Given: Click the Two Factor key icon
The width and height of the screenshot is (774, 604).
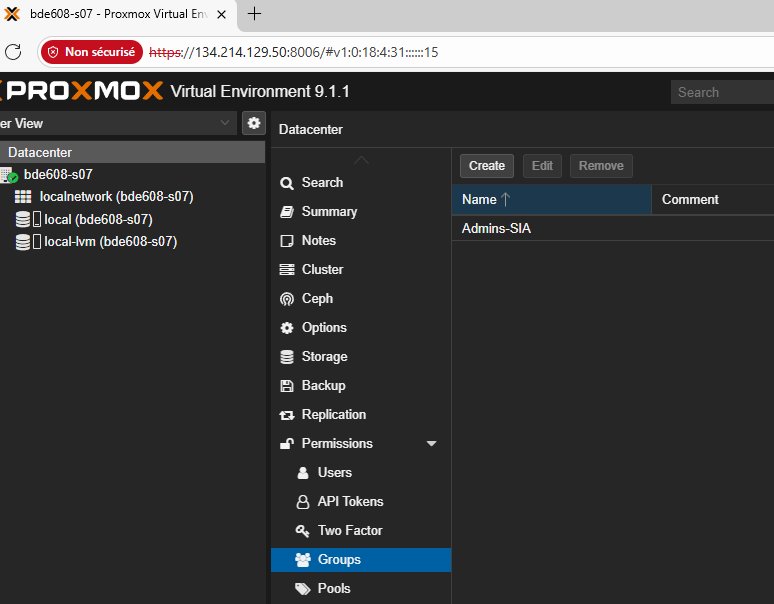Looking at the screenshot, I should coord(303,531).
